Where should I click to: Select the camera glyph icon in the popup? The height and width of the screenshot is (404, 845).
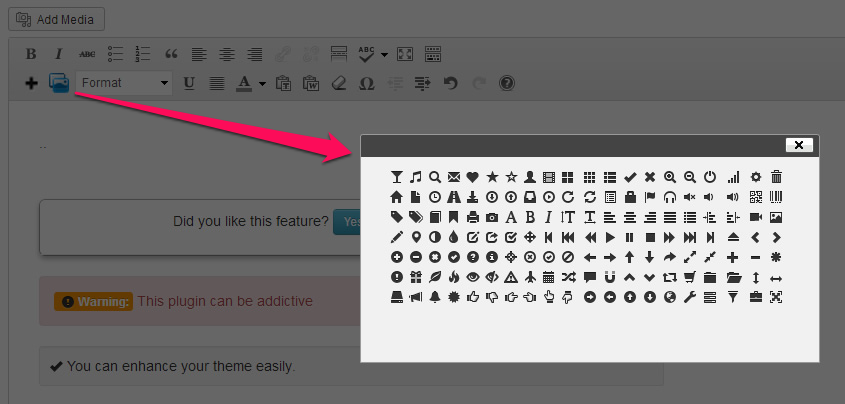pyautogui.click(x=492, y=217)
